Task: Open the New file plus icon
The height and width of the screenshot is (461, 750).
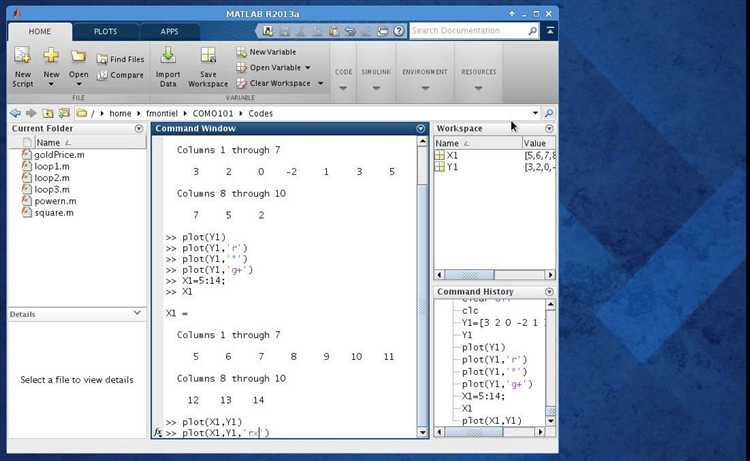Action: [51, 56]
